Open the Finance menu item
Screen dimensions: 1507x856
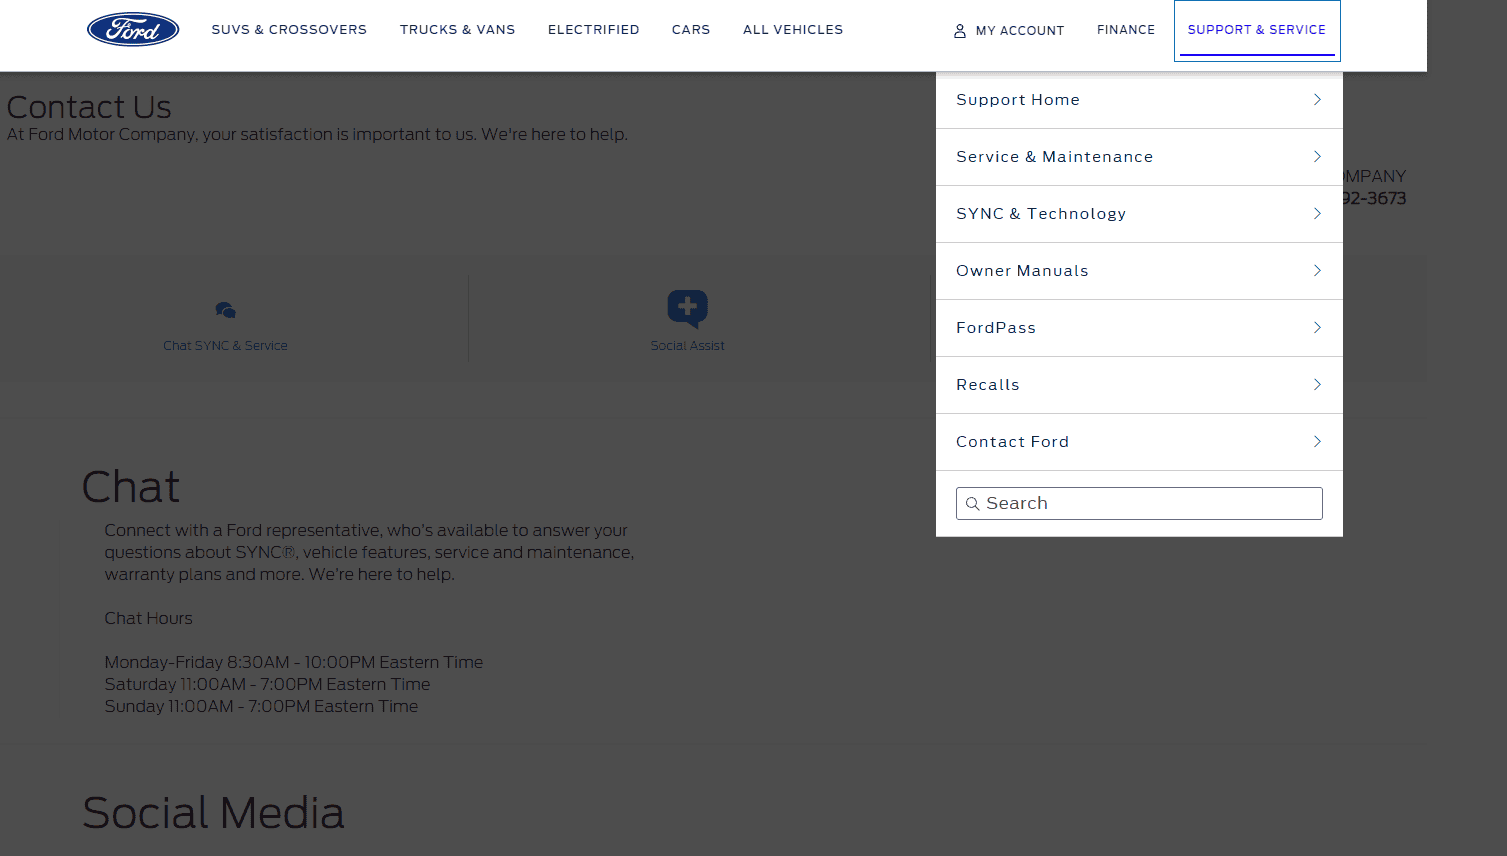(x=1126, y=30)
